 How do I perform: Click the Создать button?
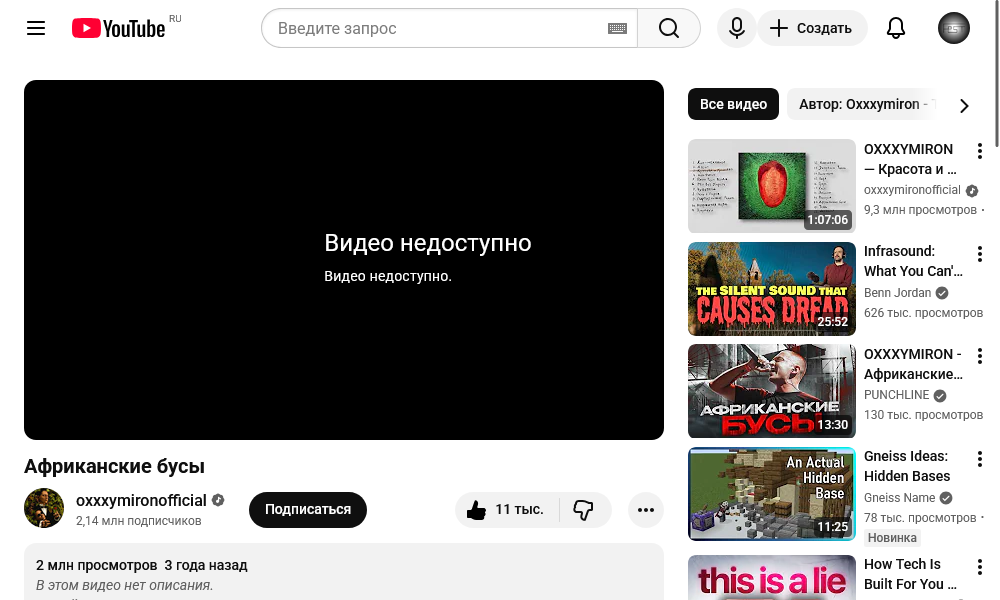click(812, 28)
